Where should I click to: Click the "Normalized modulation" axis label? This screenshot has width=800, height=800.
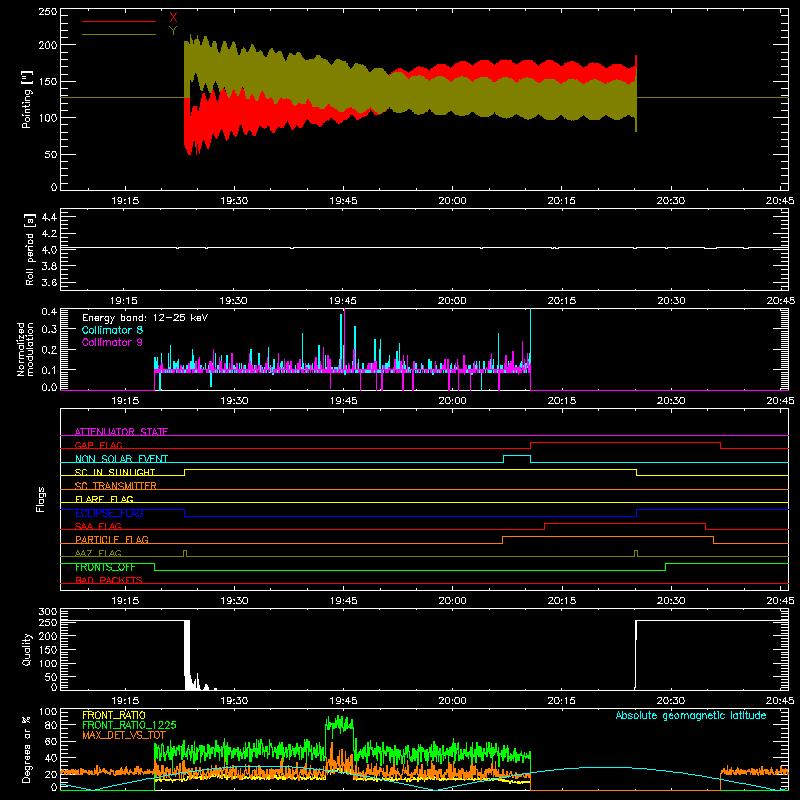point(26,349)
